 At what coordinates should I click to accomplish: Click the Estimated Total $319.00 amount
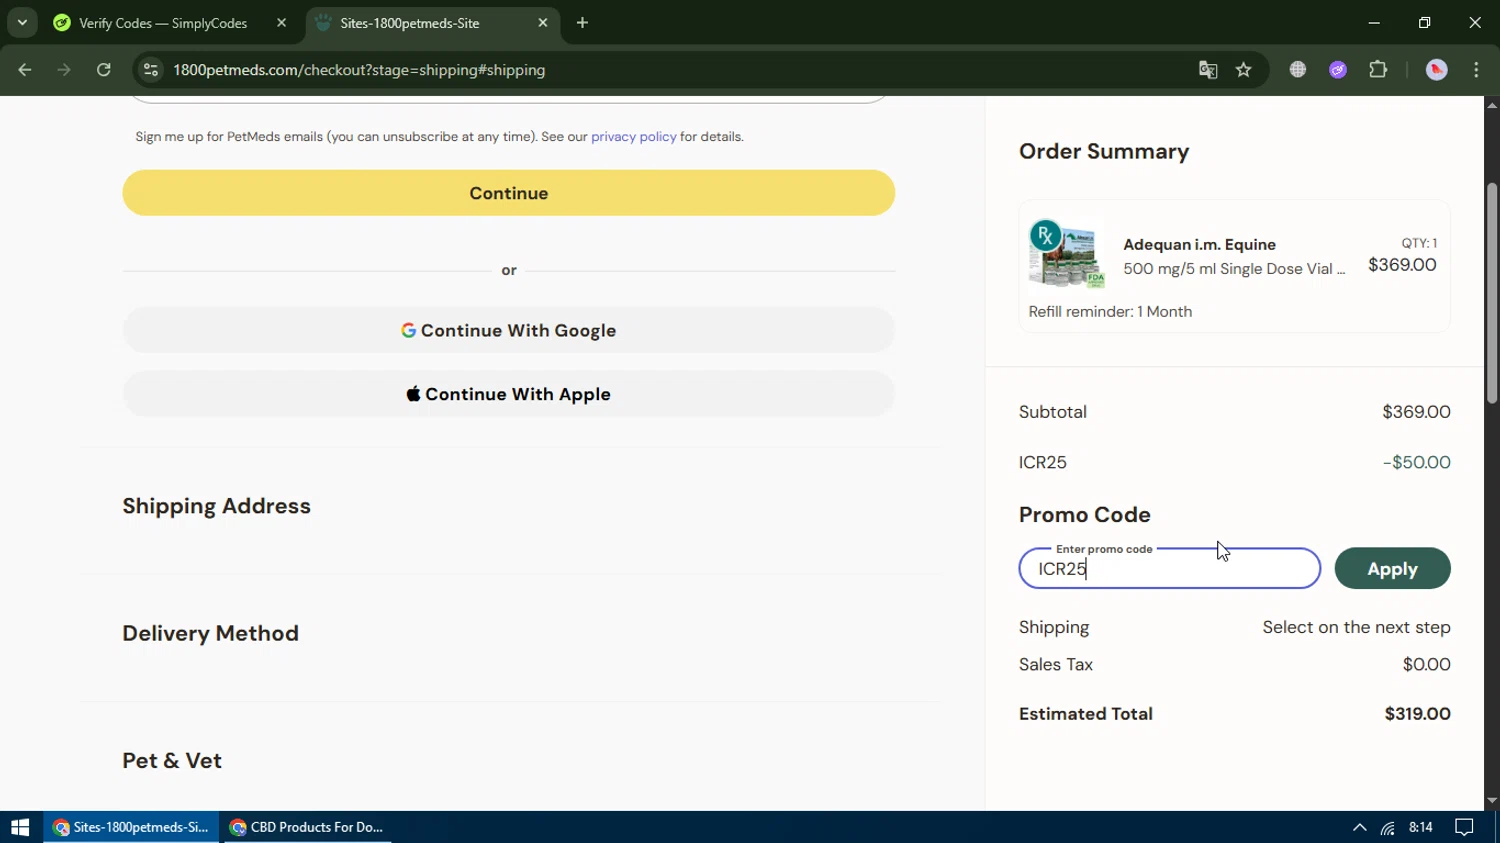(1417, 714)
